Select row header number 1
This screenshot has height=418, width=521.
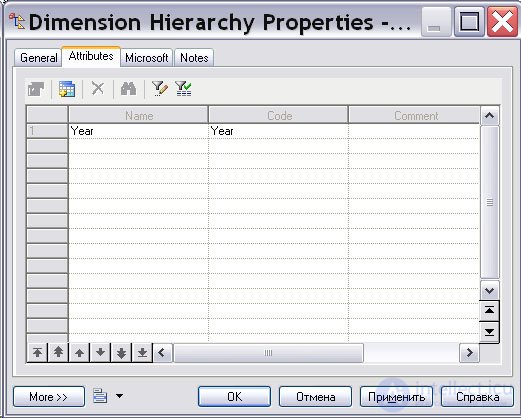pyautogui.click(x=47, y=131)
